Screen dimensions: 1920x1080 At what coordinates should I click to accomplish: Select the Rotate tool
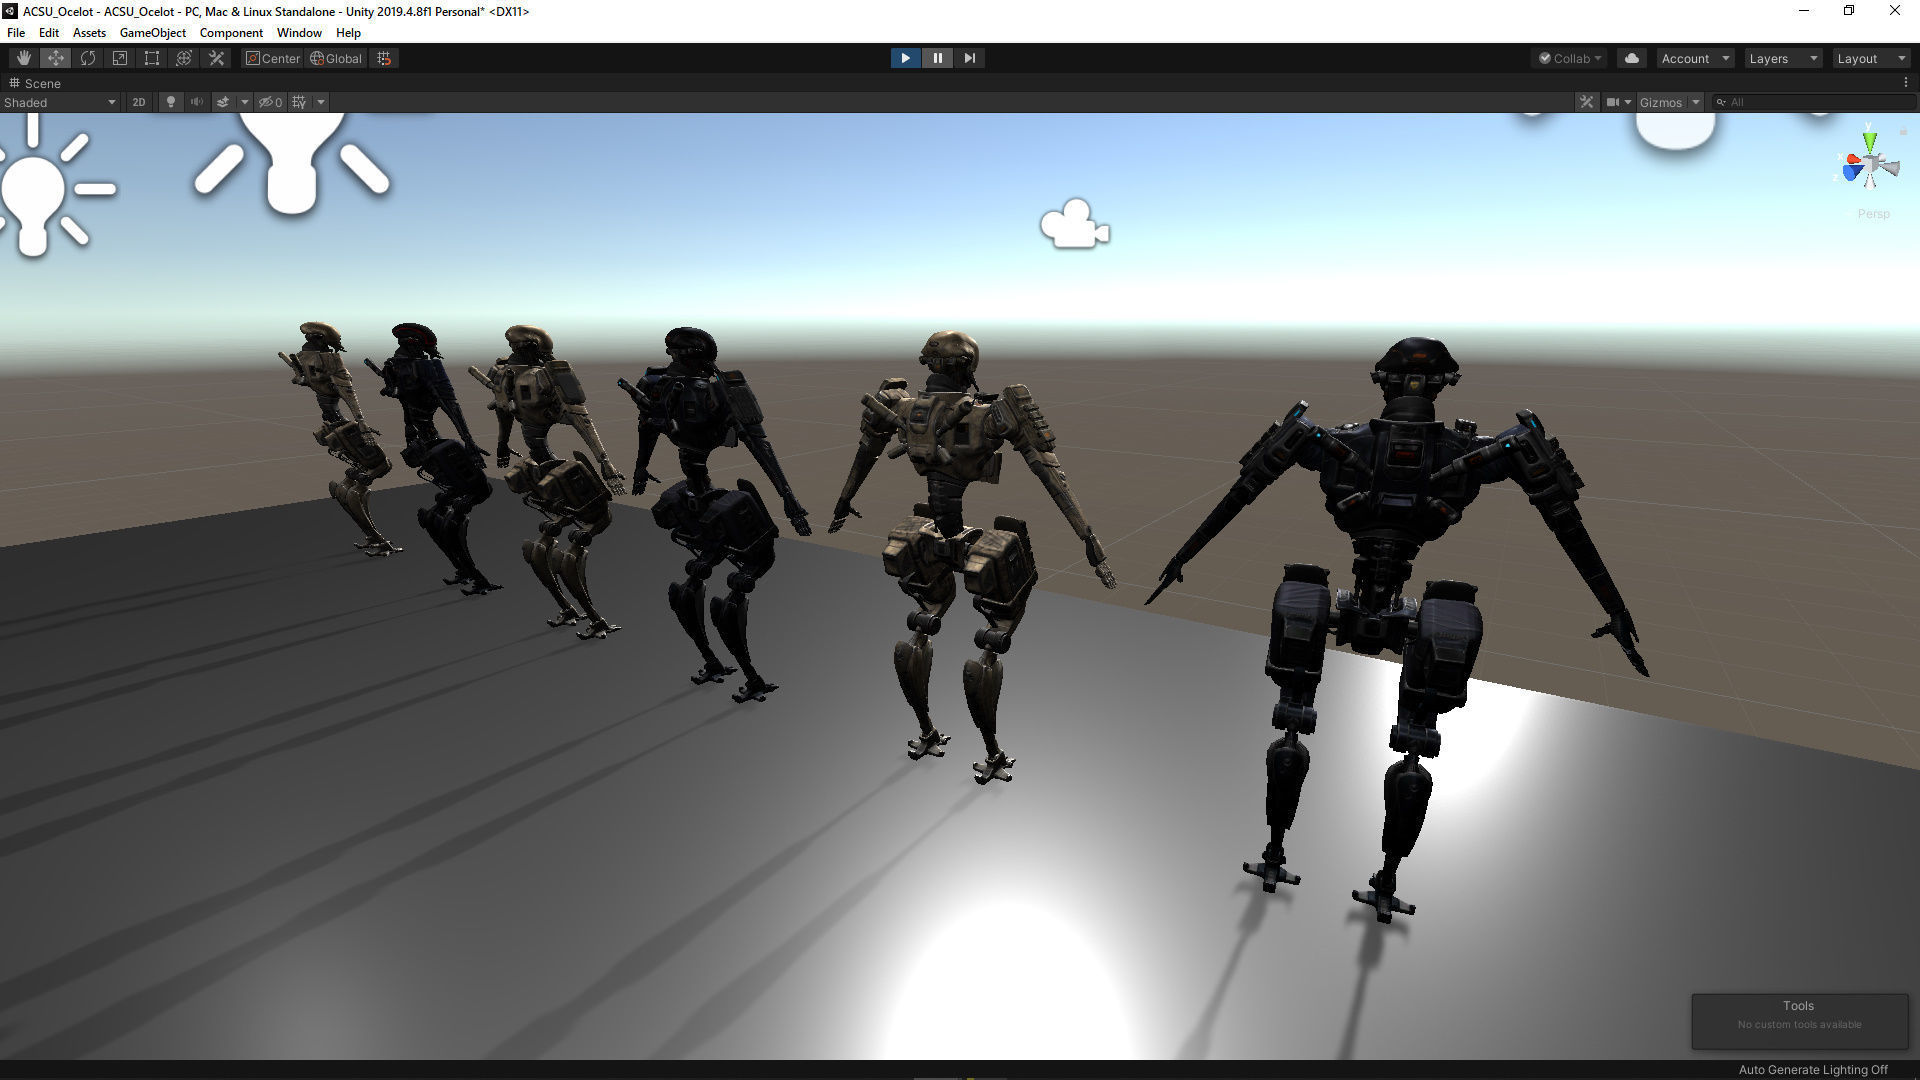click(x=88, y=58)
